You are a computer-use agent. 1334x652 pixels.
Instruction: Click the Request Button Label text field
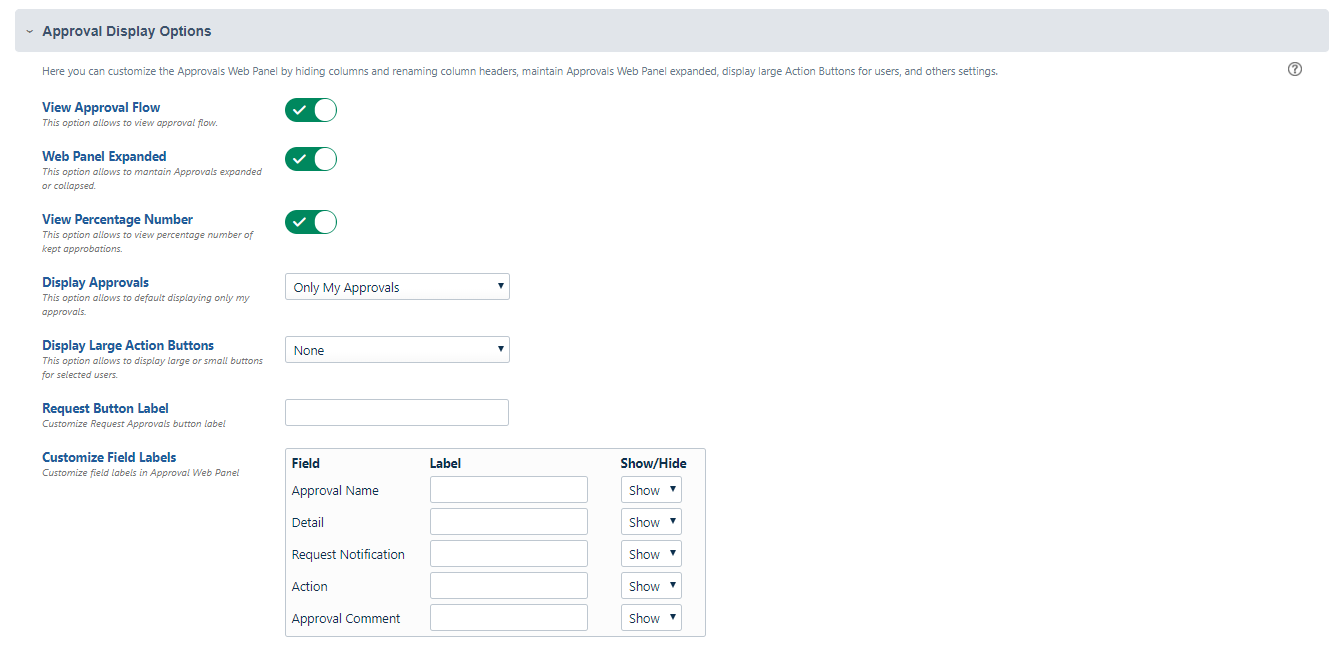(397, 412)
